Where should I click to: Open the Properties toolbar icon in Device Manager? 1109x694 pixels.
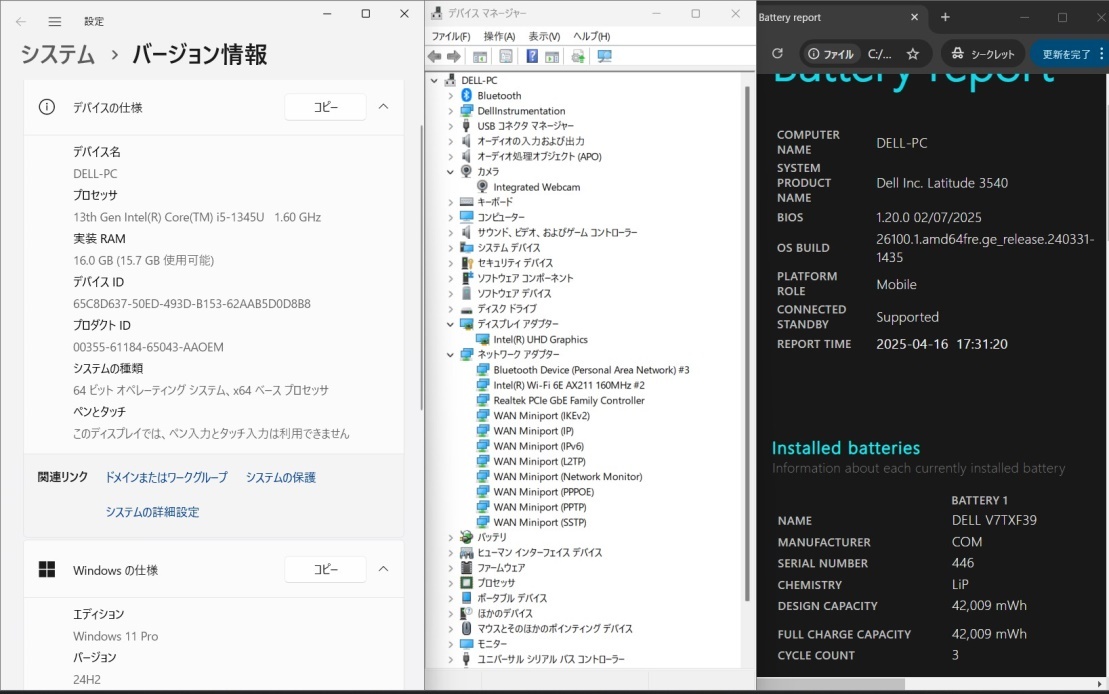coord(506,57)
